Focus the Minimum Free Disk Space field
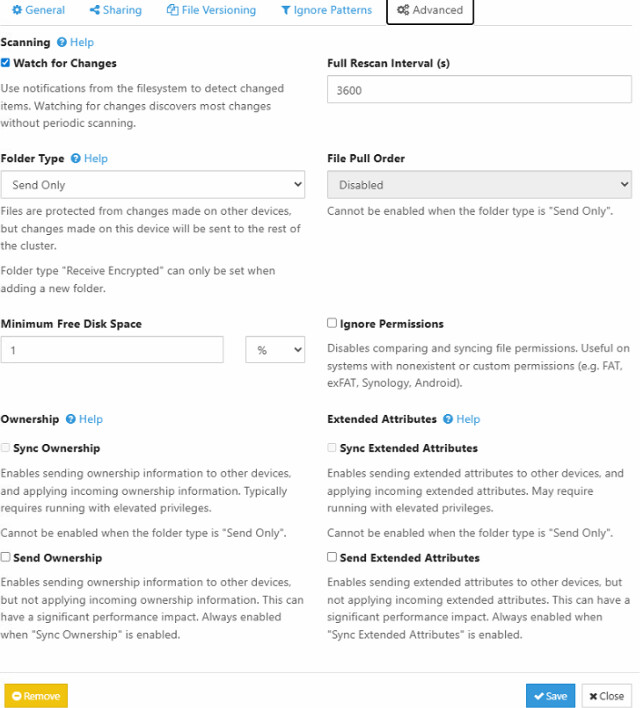This screenshot has height=708, width=642. pos(112,350)
